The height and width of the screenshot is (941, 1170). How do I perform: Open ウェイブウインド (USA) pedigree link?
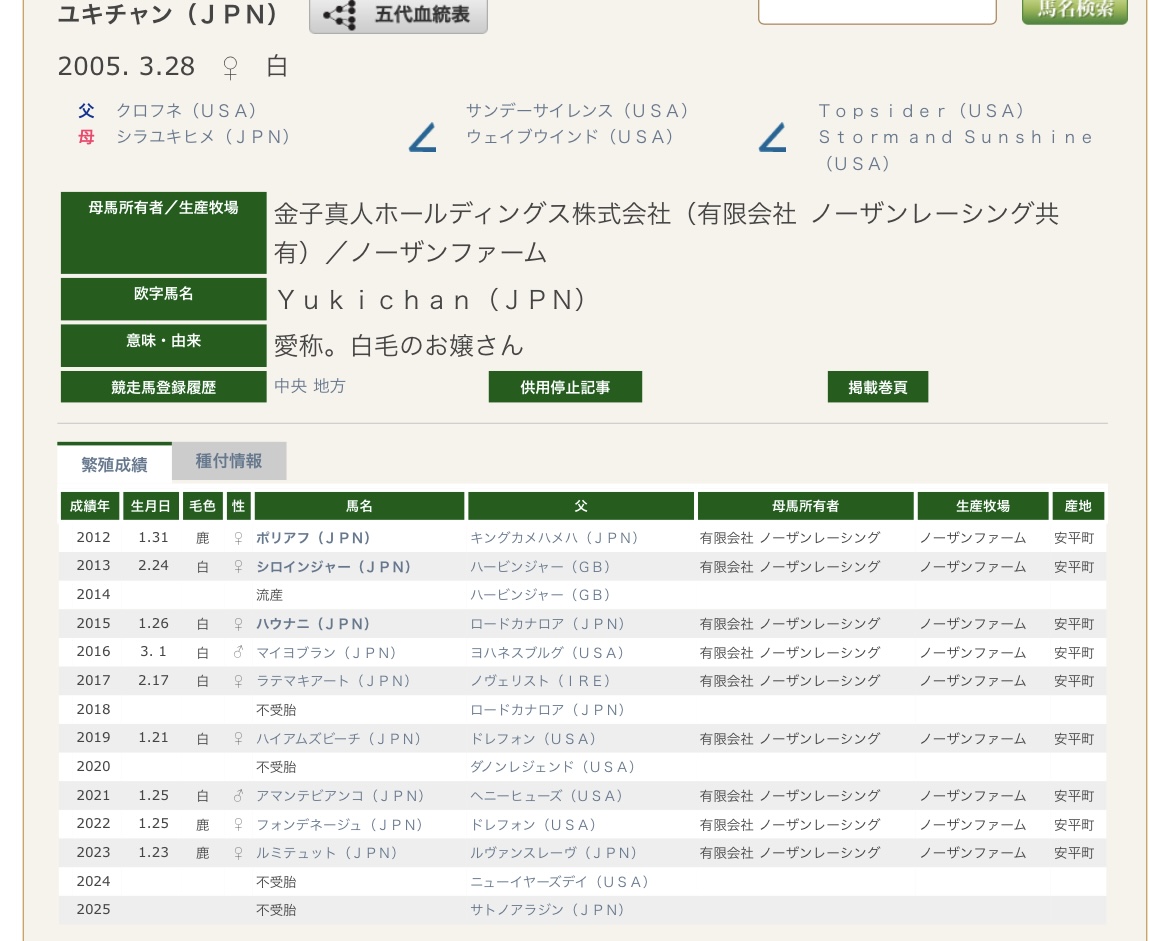(x=569, y=137)
